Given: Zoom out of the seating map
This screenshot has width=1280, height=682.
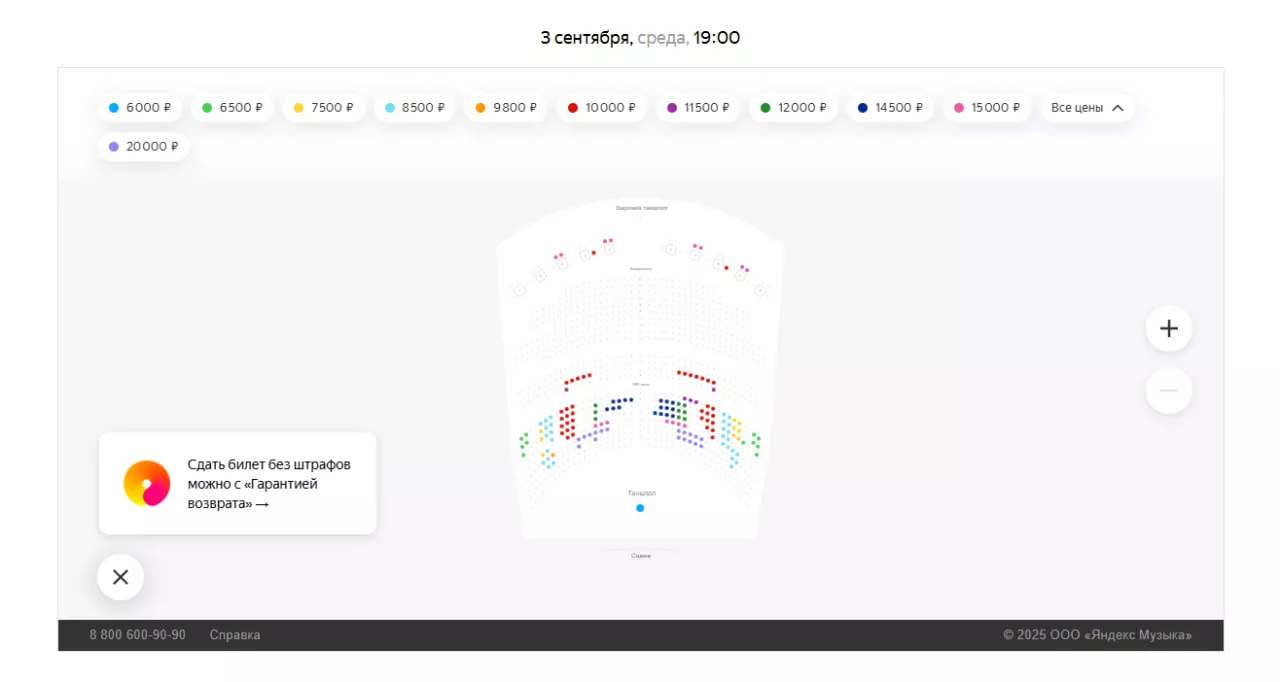Looking at the screenshot, I should (1168, 390).
